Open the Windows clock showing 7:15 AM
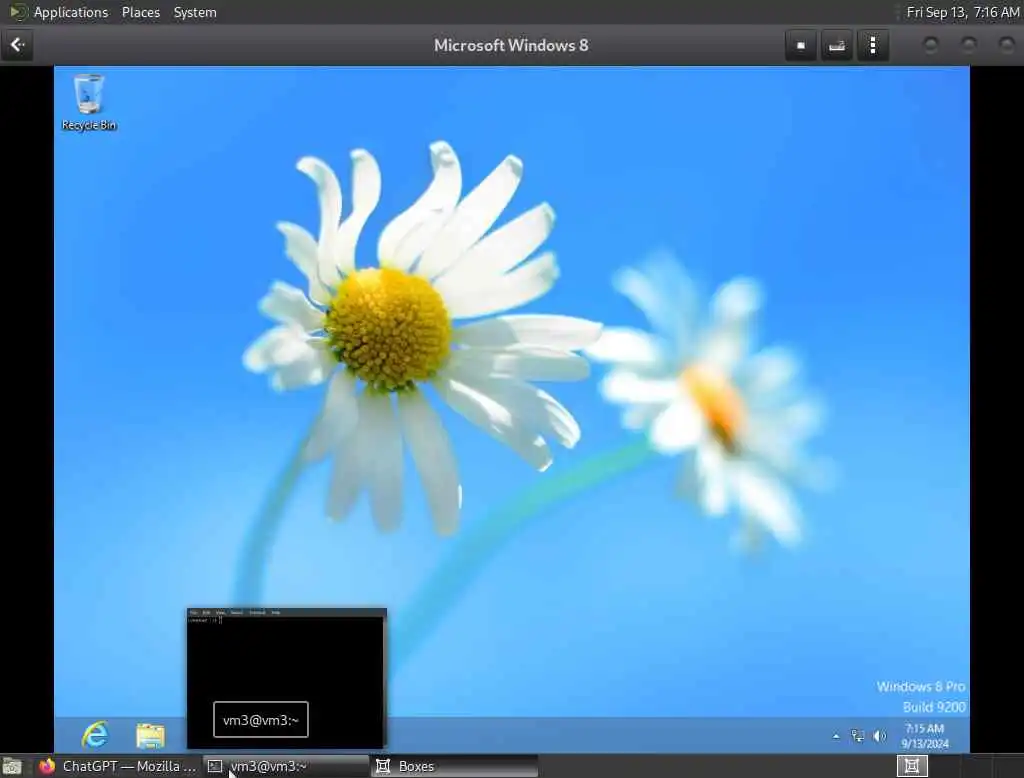1024x778 pixels. (x=925, y=736)
